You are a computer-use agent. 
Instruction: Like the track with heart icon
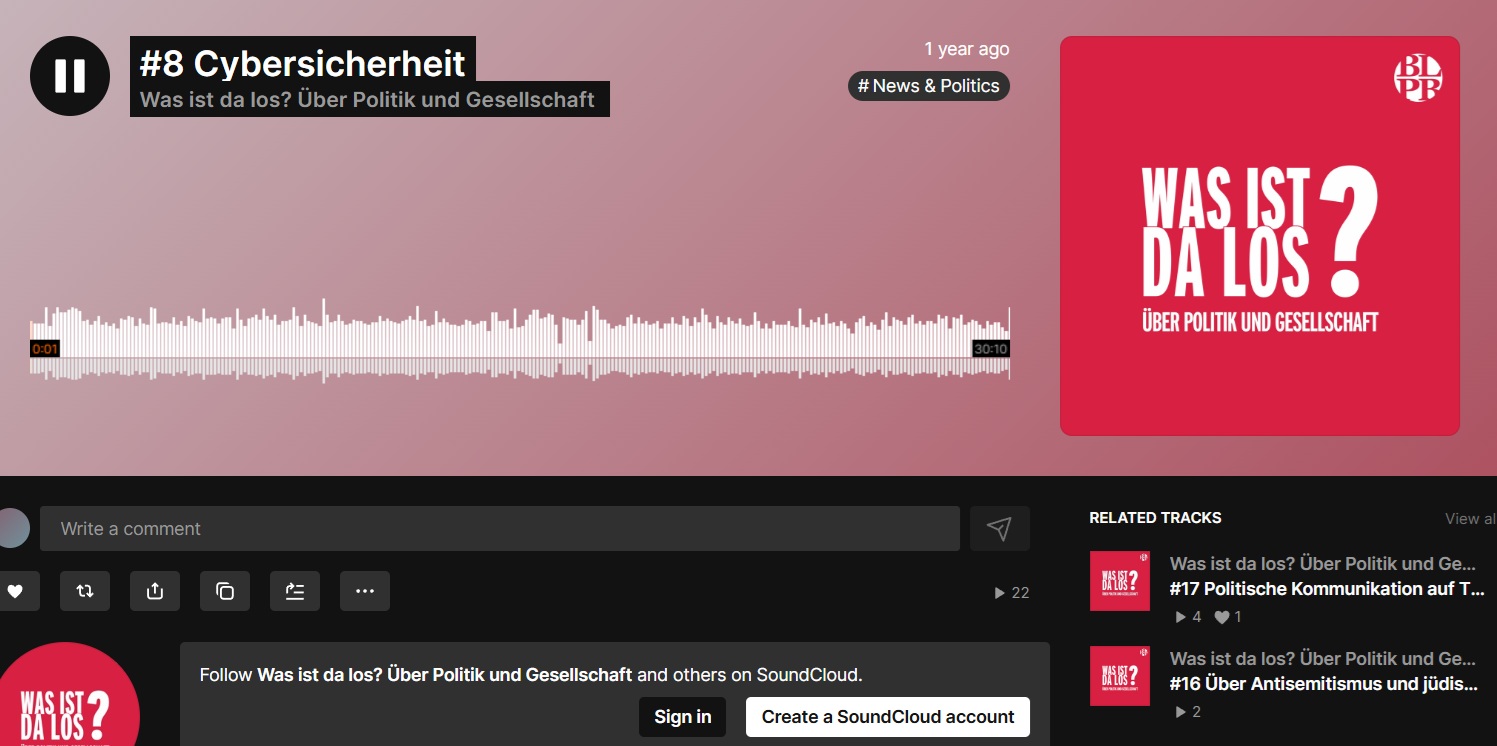tap(15, 591)
